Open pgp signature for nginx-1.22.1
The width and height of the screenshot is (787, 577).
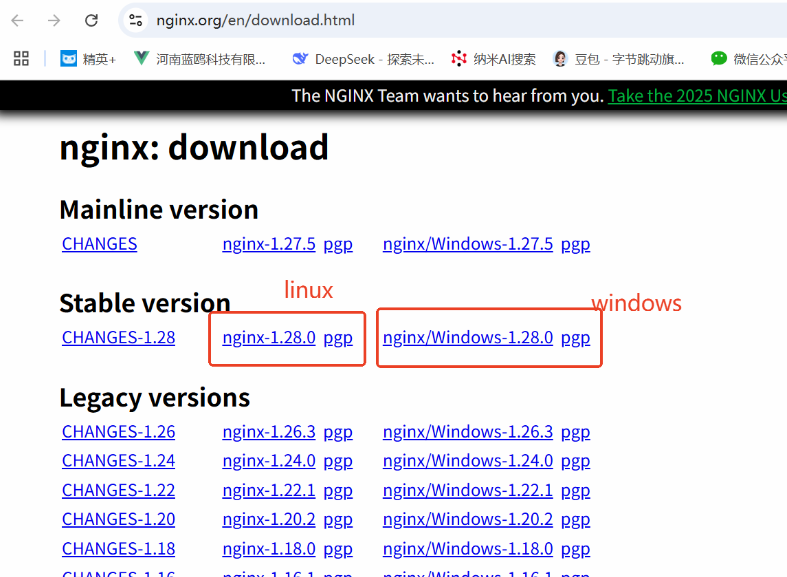[338, 491]
